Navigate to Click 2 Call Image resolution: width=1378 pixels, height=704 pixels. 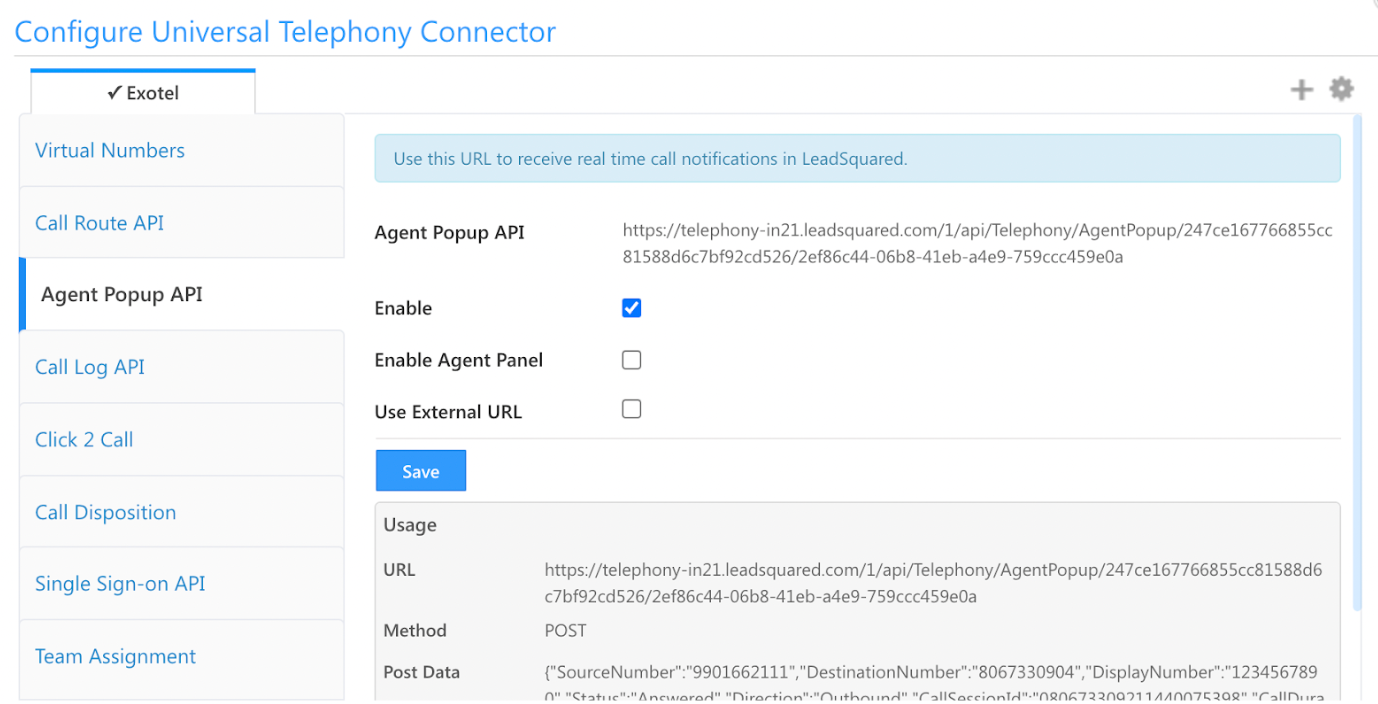(181, 439)
